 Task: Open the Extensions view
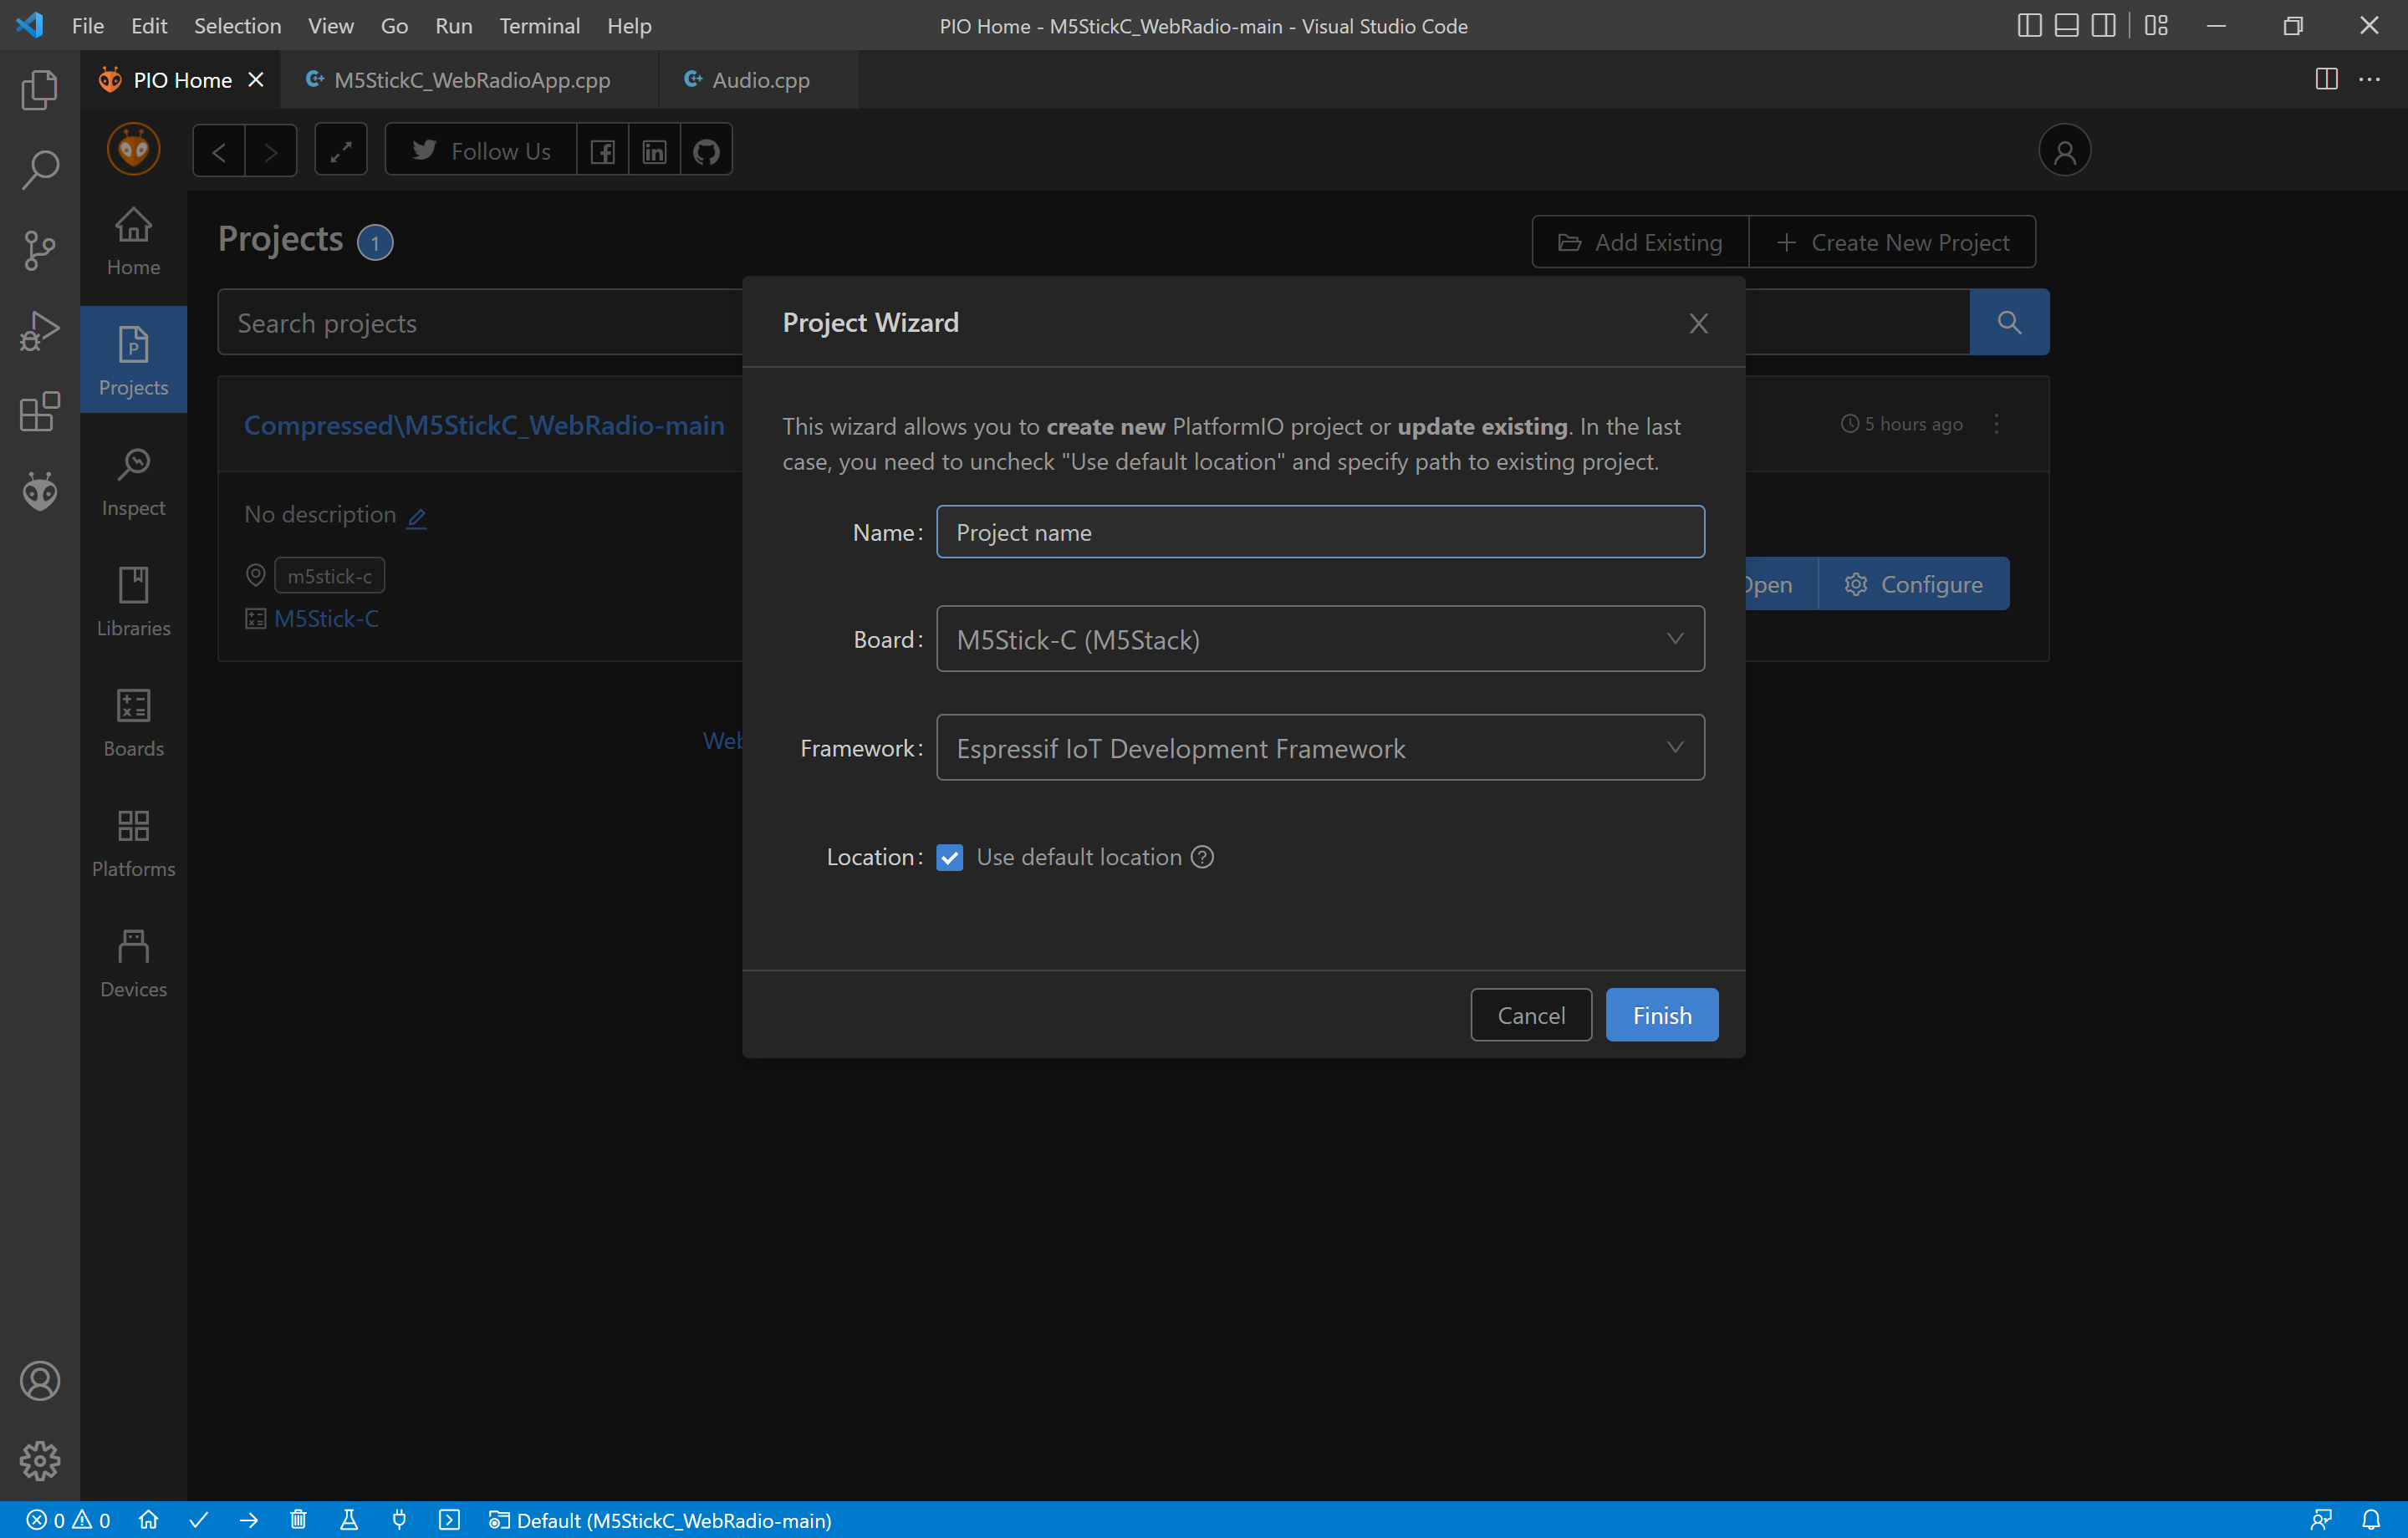click(40, 411)
